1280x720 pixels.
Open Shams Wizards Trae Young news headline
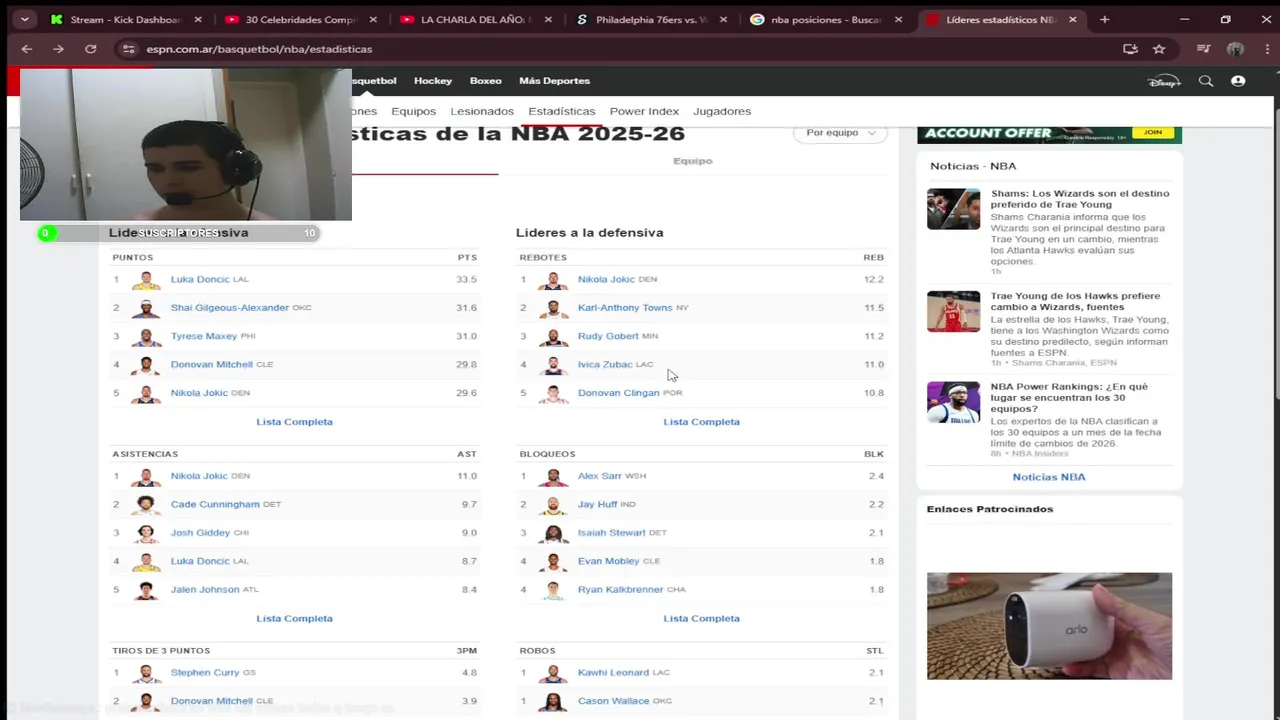pyautogui.click(x=1080, y=199)
